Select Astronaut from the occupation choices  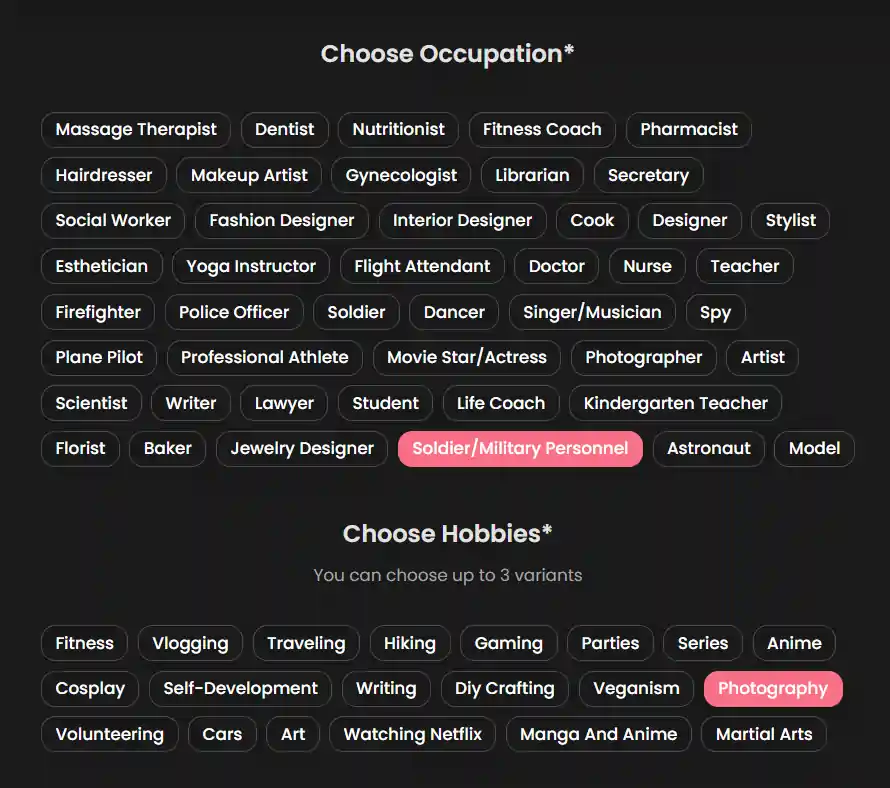click(x=708, y=449)
